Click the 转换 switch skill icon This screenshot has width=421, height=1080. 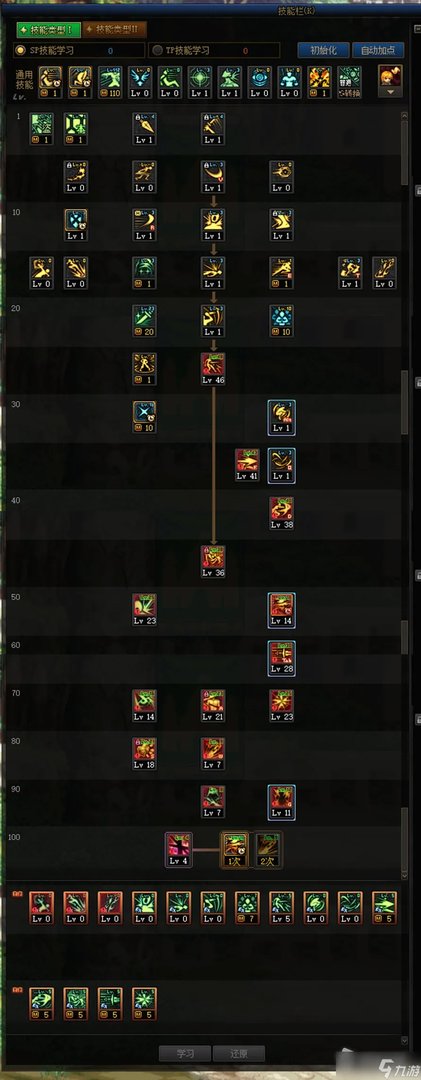(349, 83)
